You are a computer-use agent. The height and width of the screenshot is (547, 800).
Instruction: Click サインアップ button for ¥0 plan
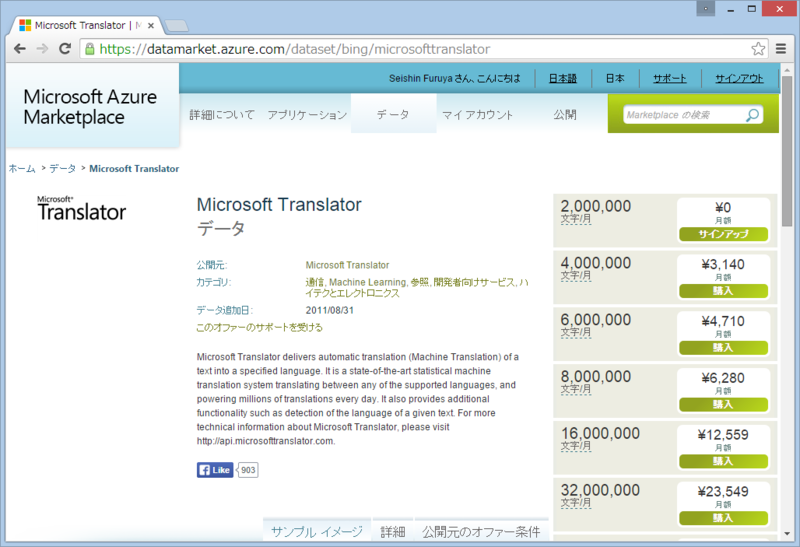click(x=723, y=234)
